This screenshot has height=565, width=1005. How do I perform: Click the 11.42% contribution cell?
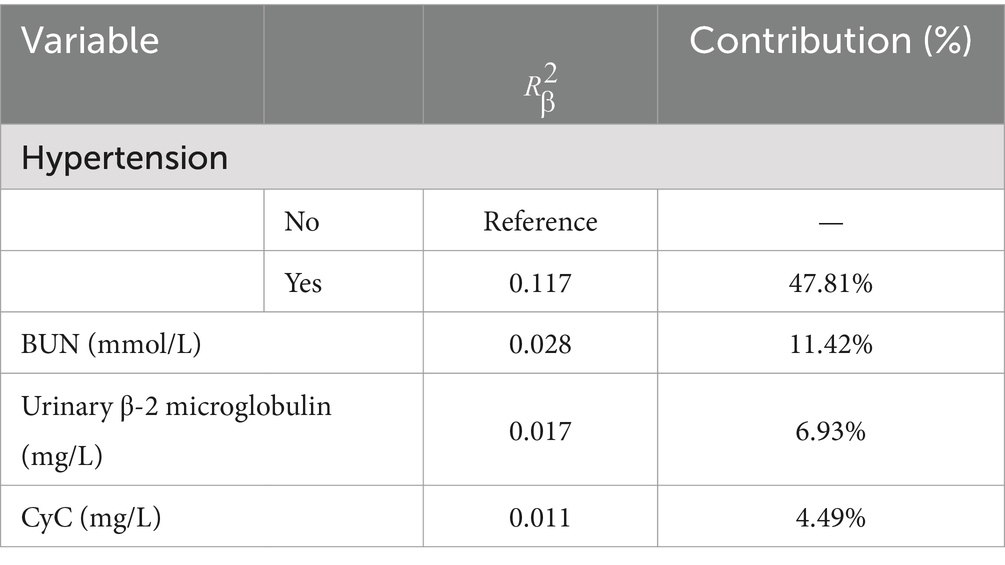tap(831, 344)
